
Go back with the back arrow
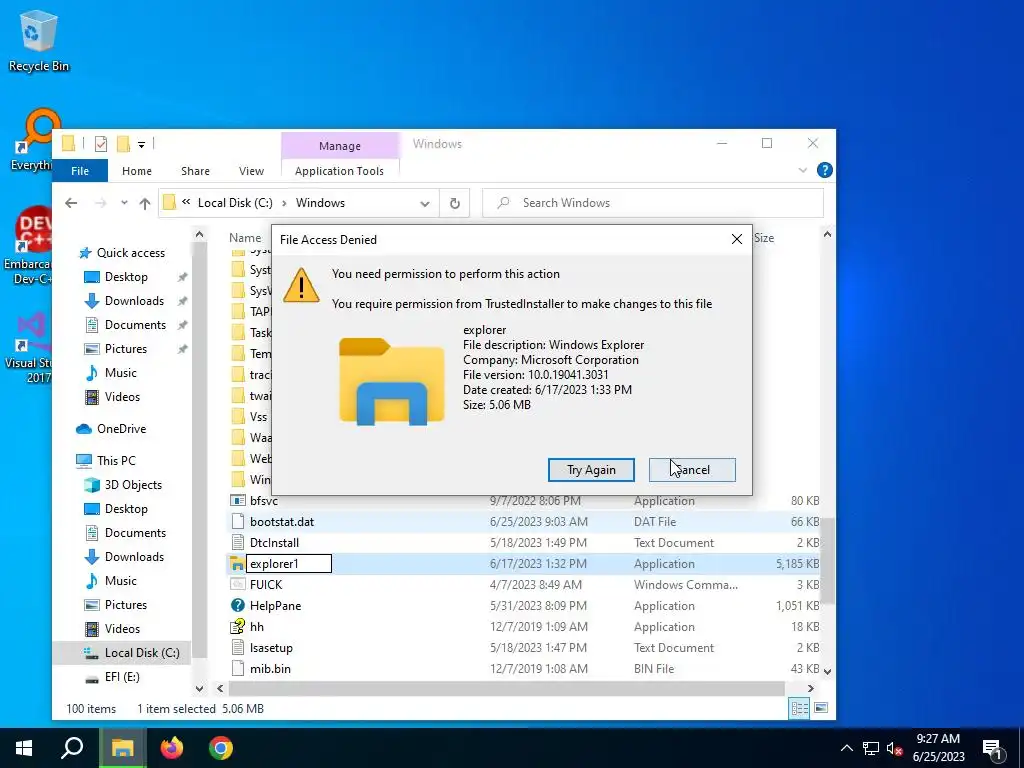[71, 203]
